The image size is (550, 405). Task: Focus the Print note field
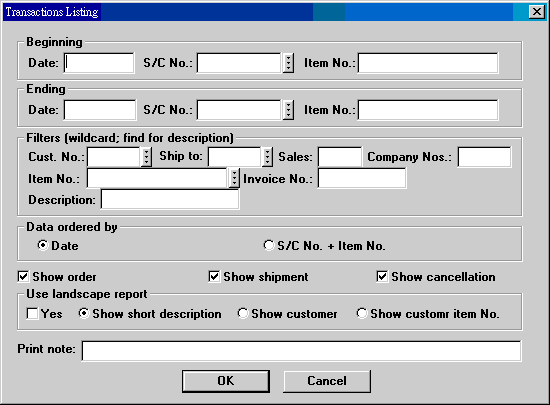(x=302, y=351)
